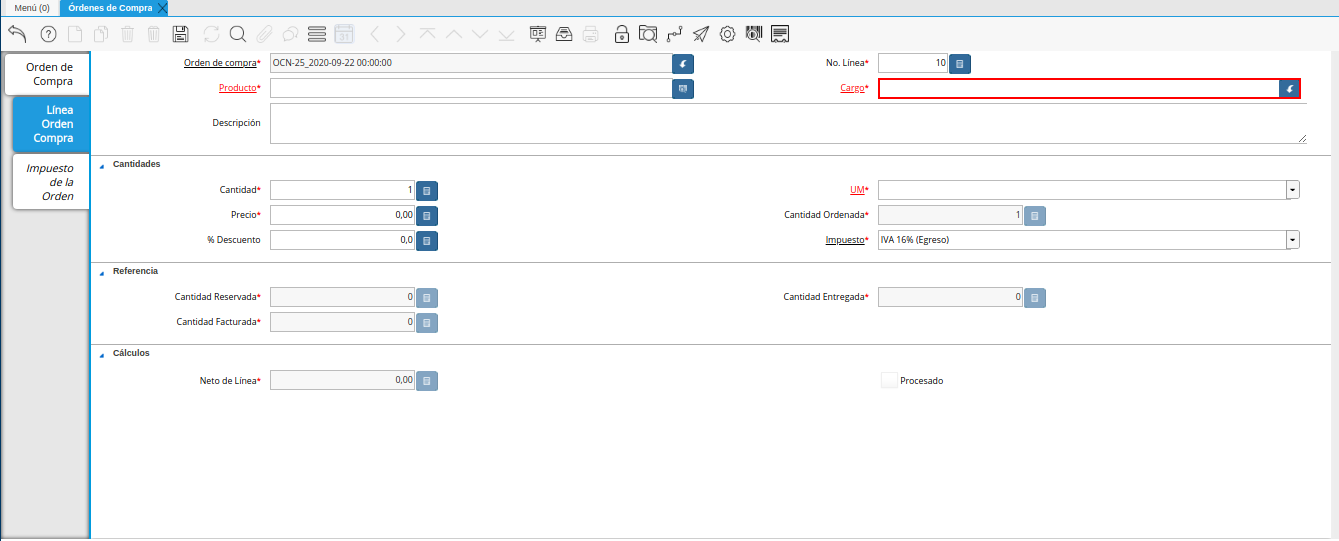Screen dimensions: 1339x541
Task: Click the UM field label link
Action: click(x=857, y=190)
